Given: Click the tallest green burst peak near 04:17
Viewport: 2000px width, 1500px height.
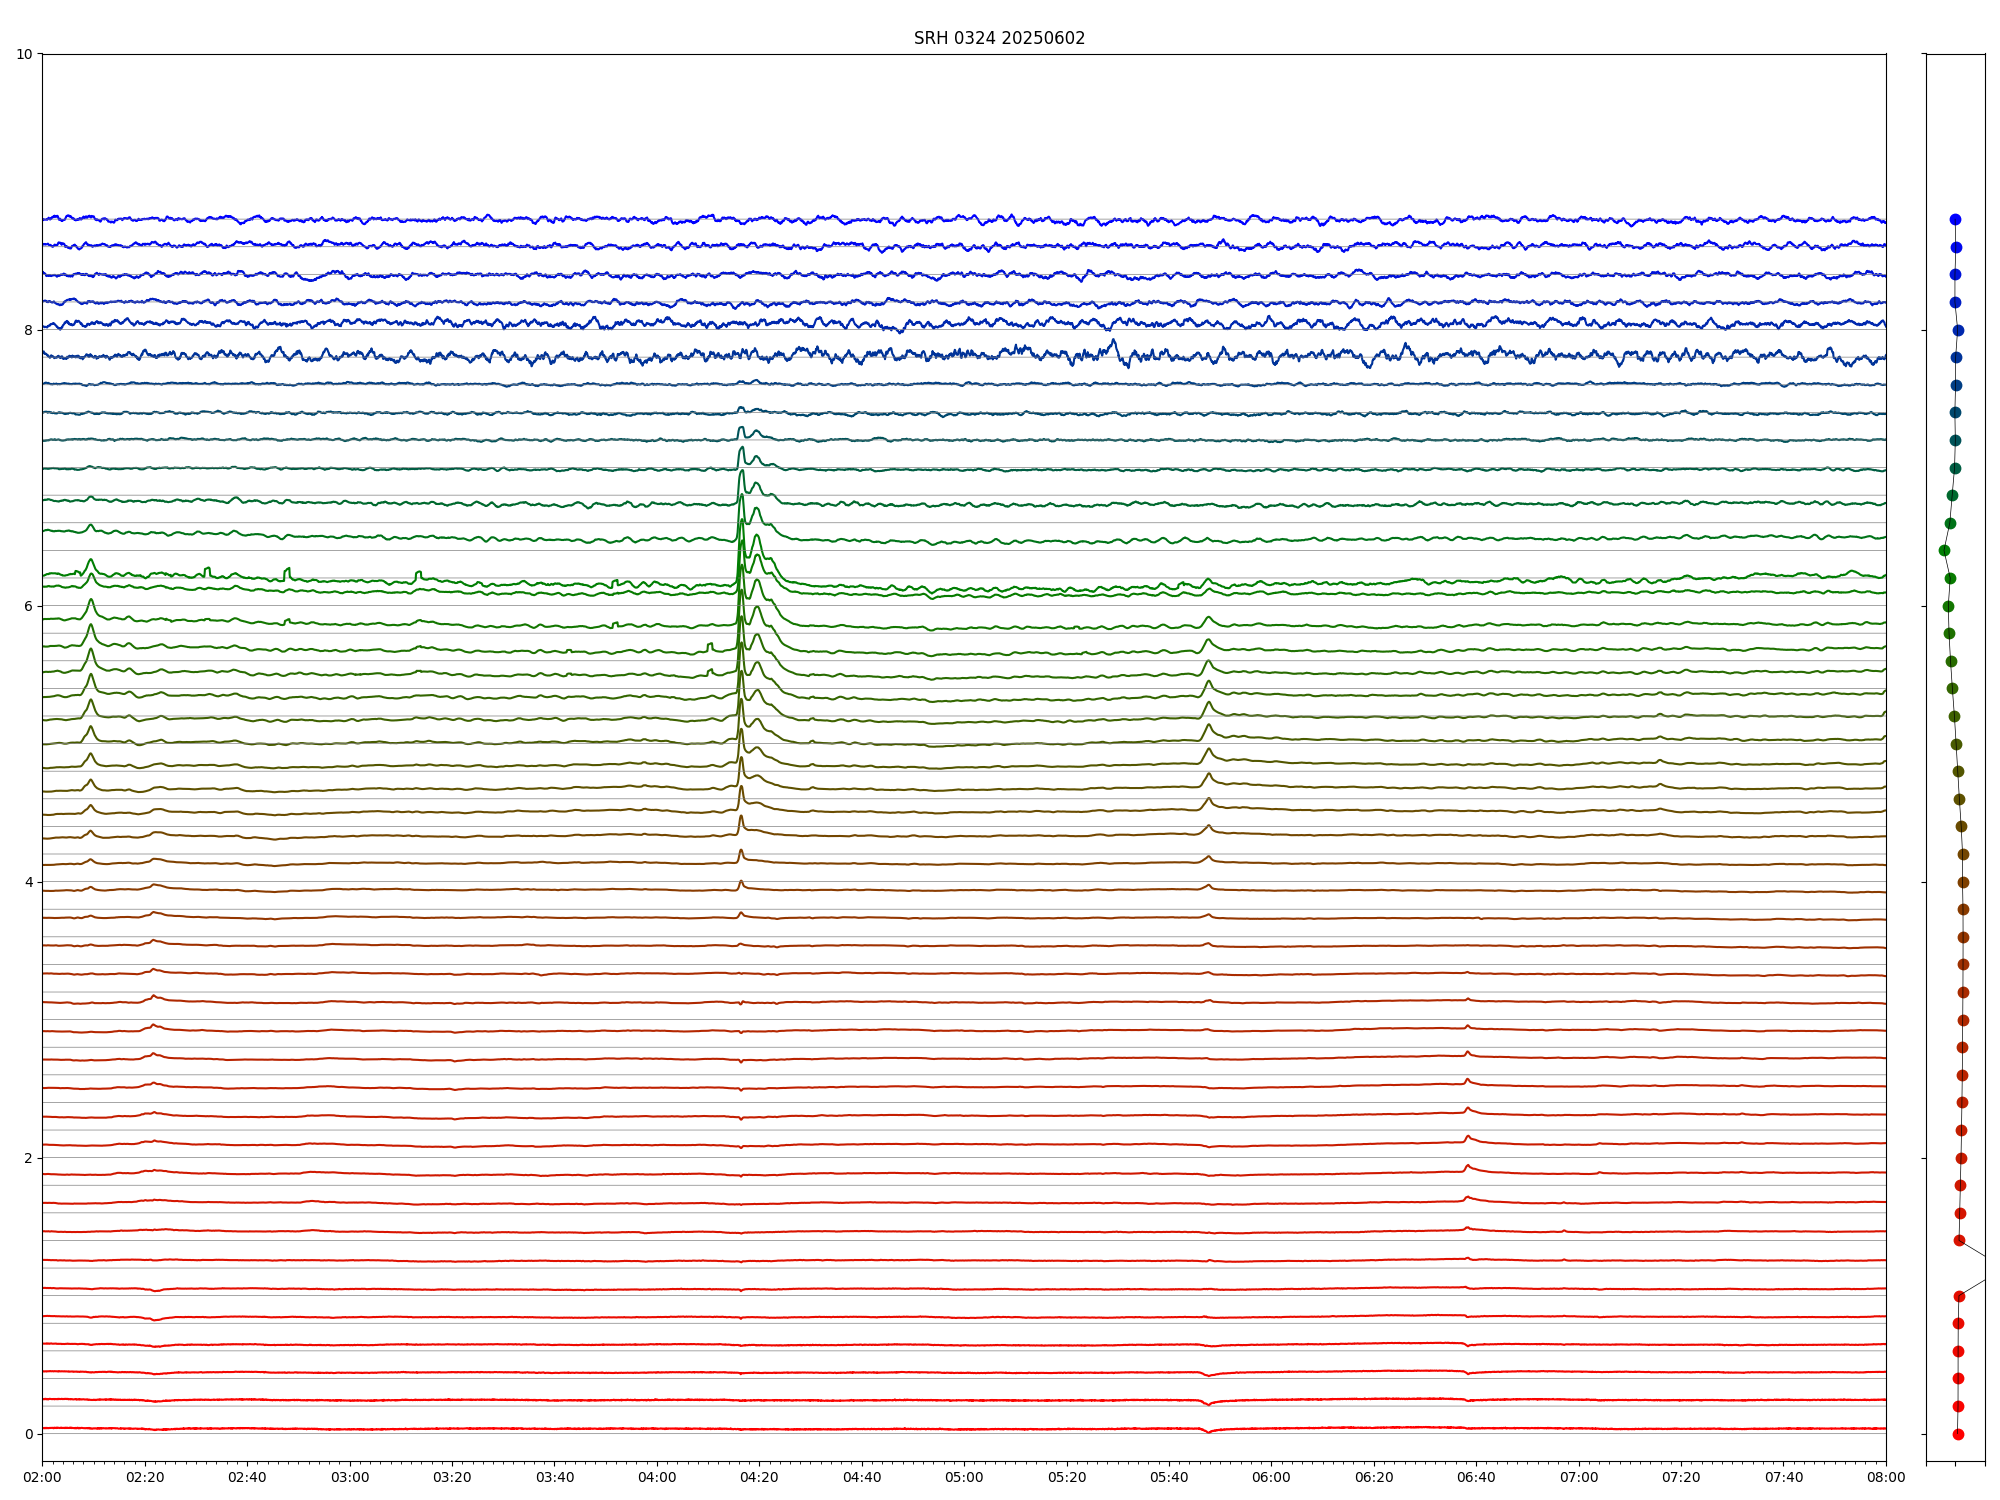Looking at the screenshot, I should (741, 520).
